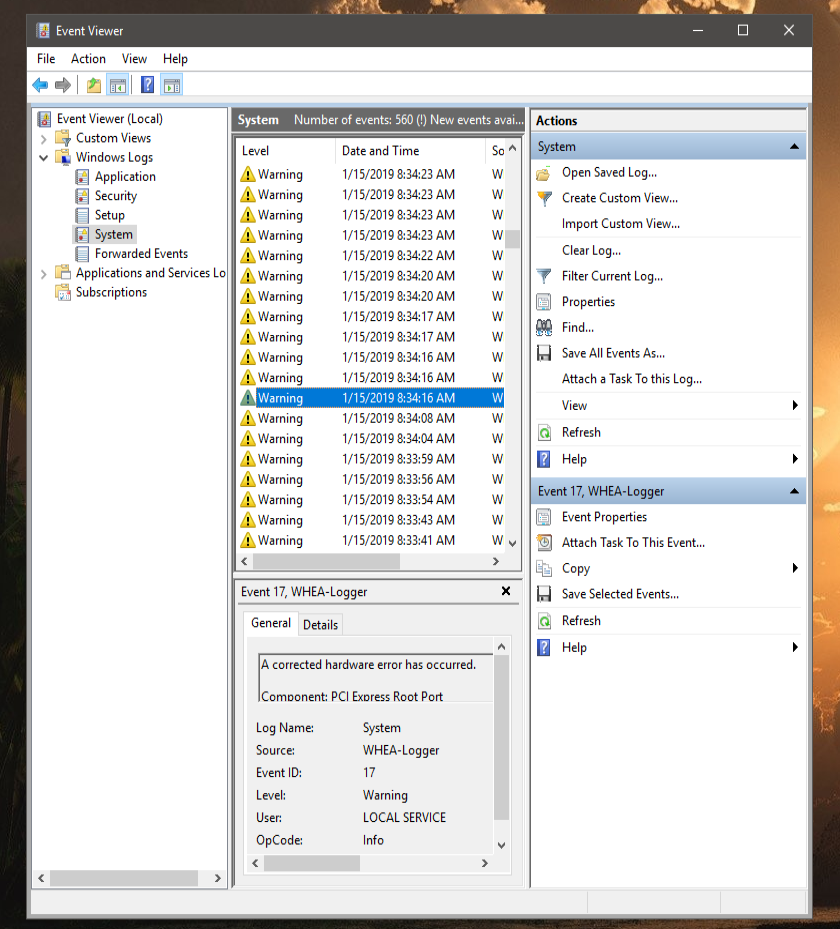The width and height of the screenshot is (840, 929).
Task: Select the System log in tree
Action: (113, 234)
